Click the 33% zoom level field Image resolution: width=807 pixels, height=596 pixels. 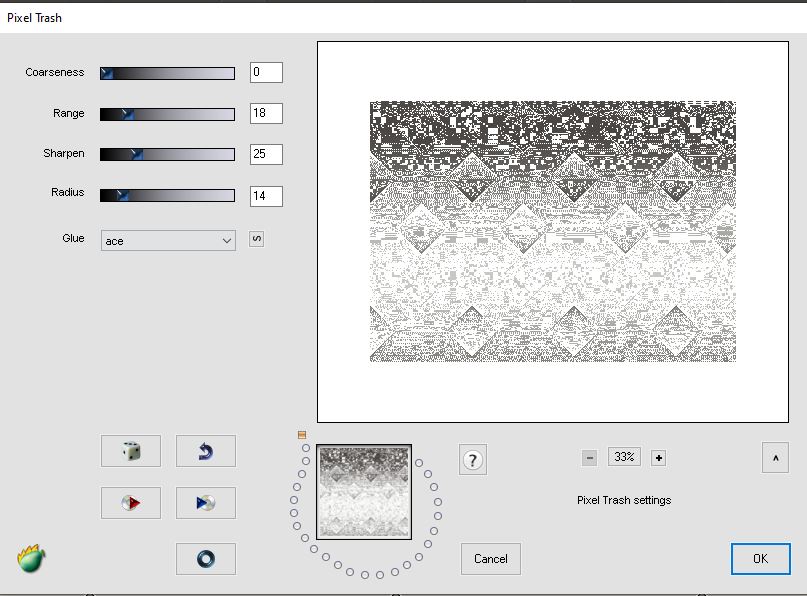click(x=624, y=457)
